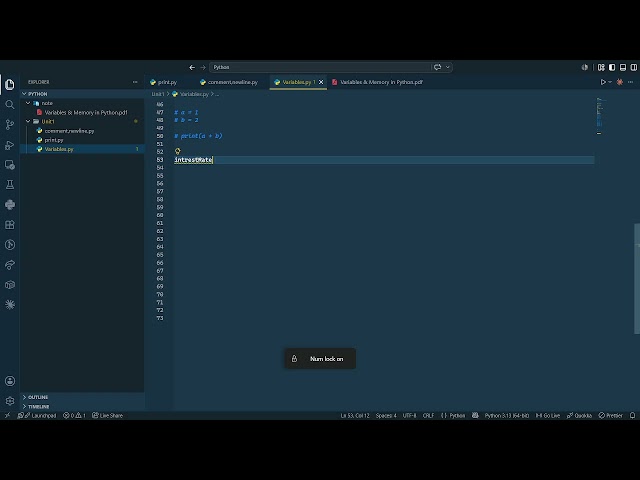
Task: Open the Extensions view
Action: [x=10, y=224]
